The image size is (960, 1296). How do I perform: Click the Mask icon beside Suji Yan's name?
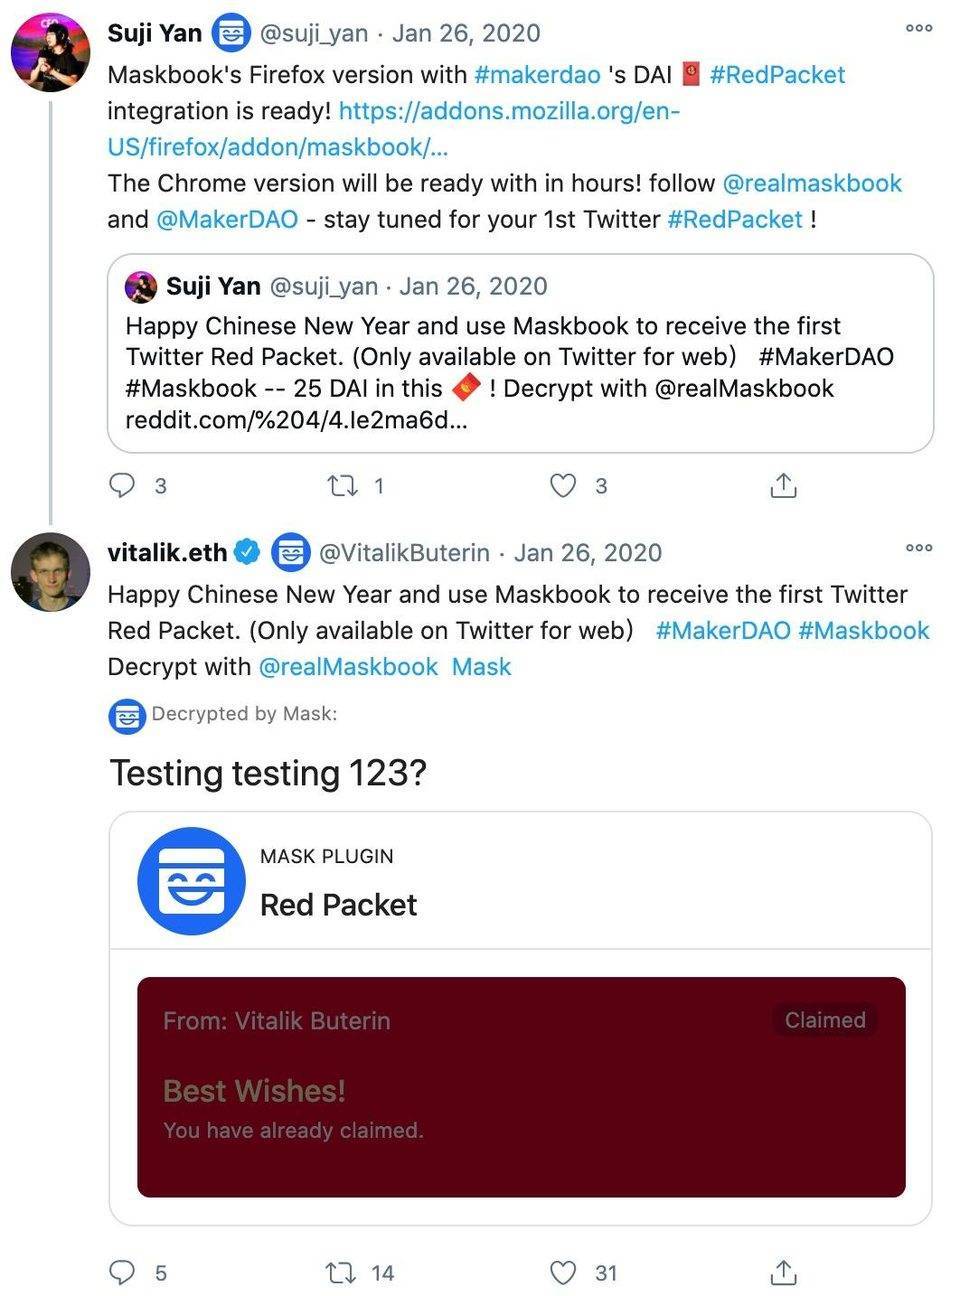point(231,33)
